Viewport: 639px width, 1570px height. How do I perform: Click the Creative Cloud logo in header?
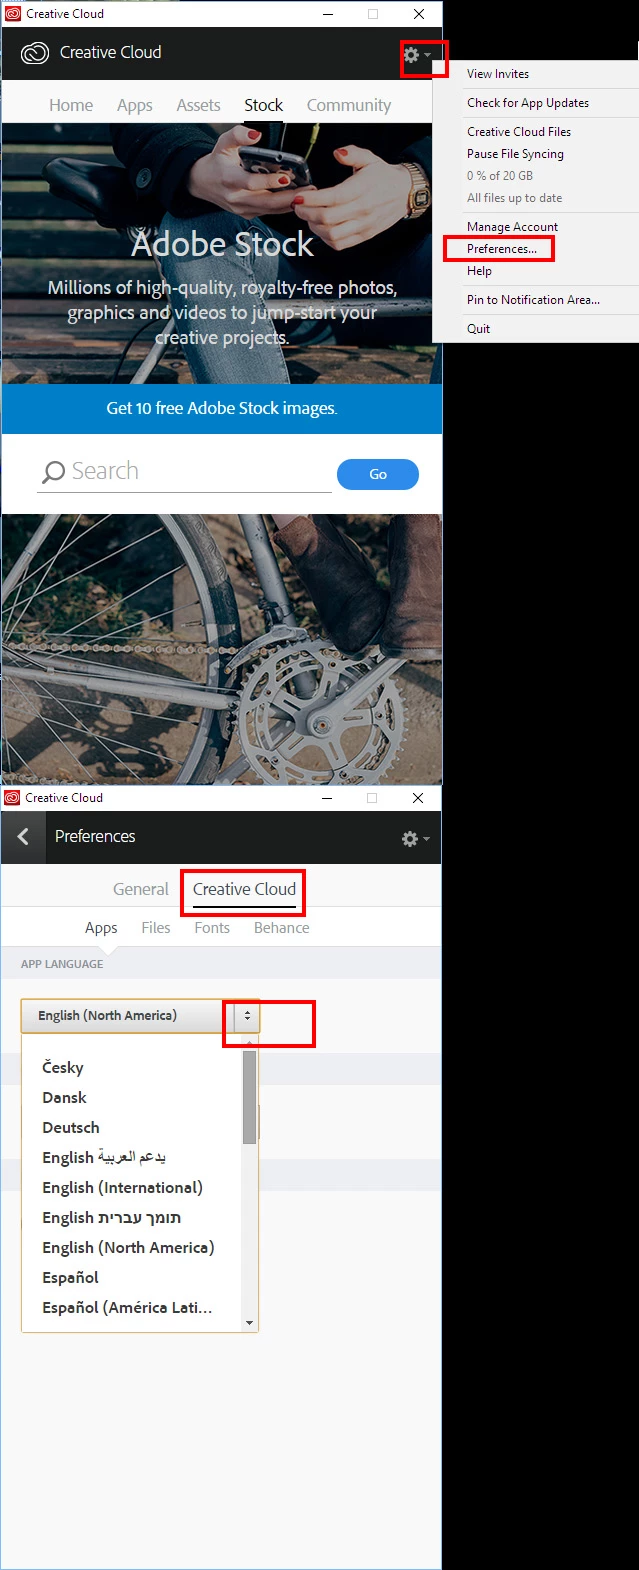(x=34, y=53)
